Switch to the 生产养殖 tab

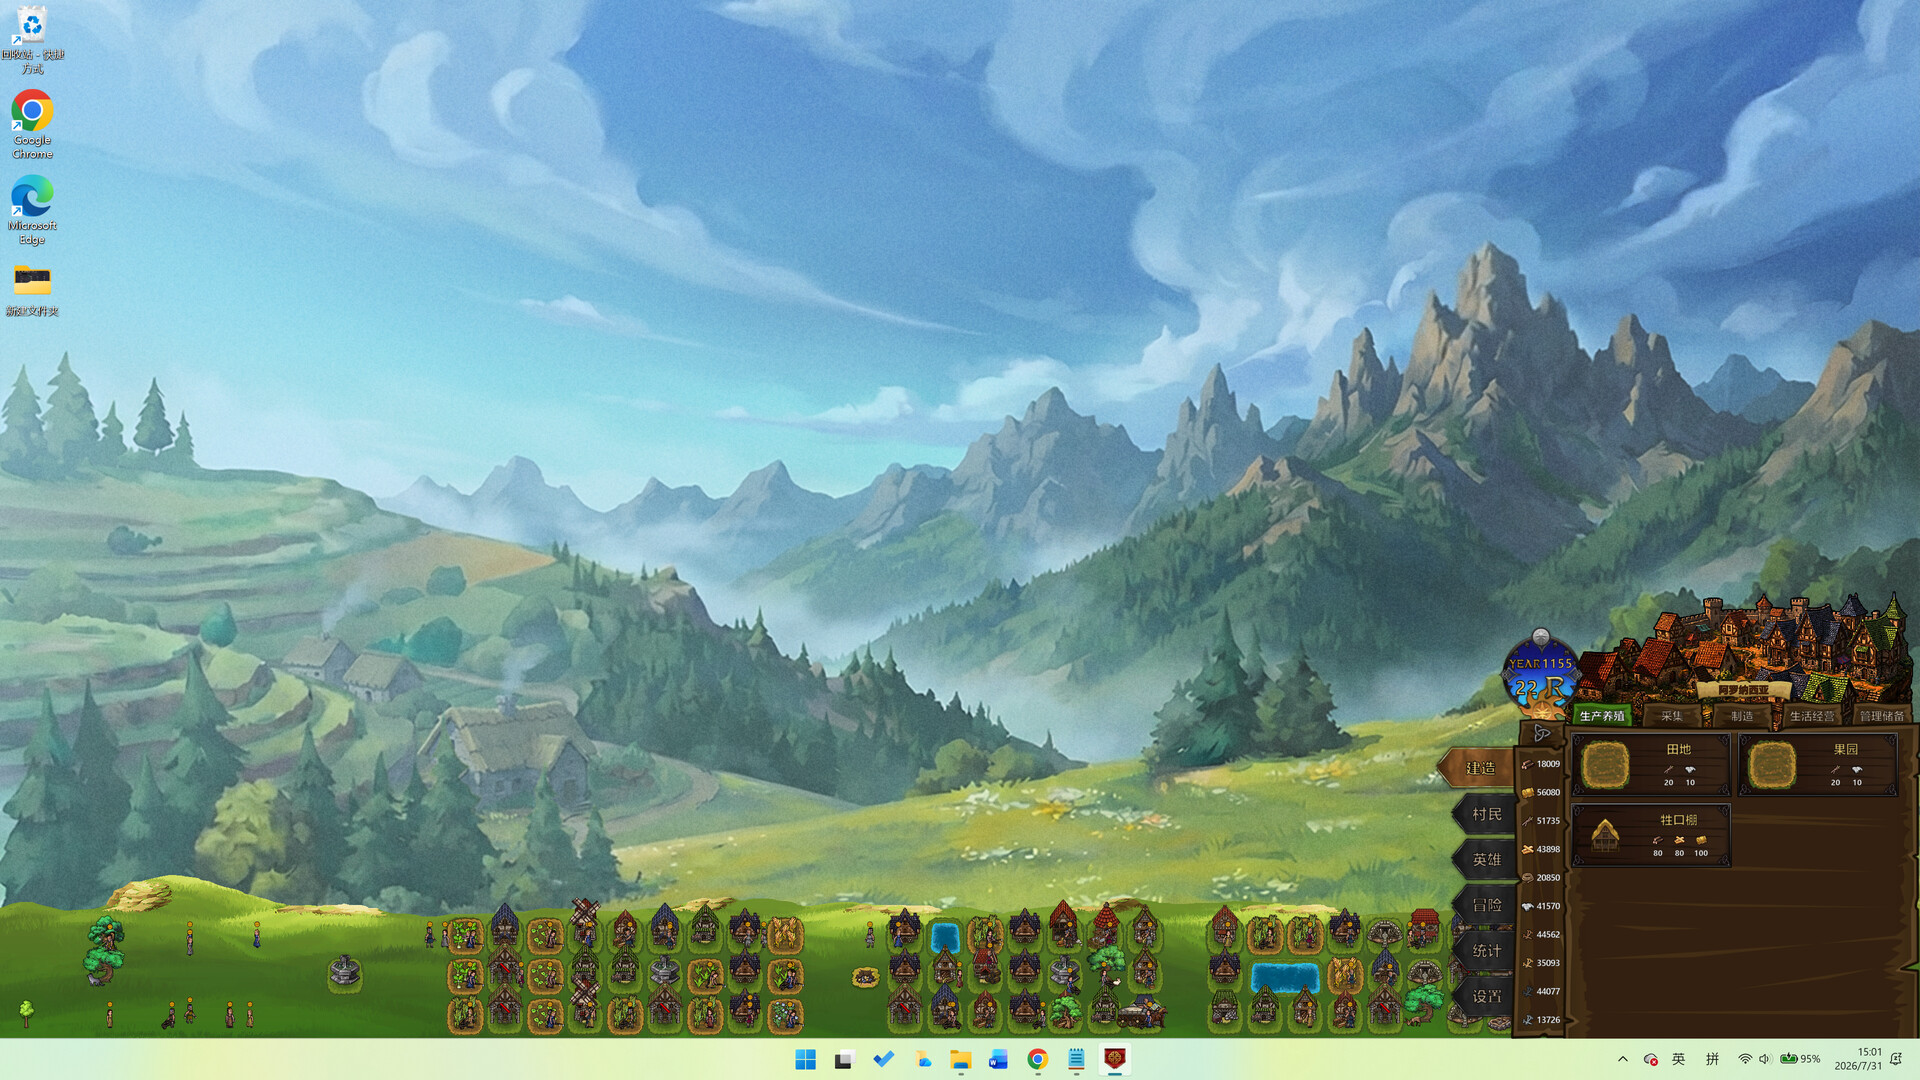pyautogui.click(x=1602, y=716)
